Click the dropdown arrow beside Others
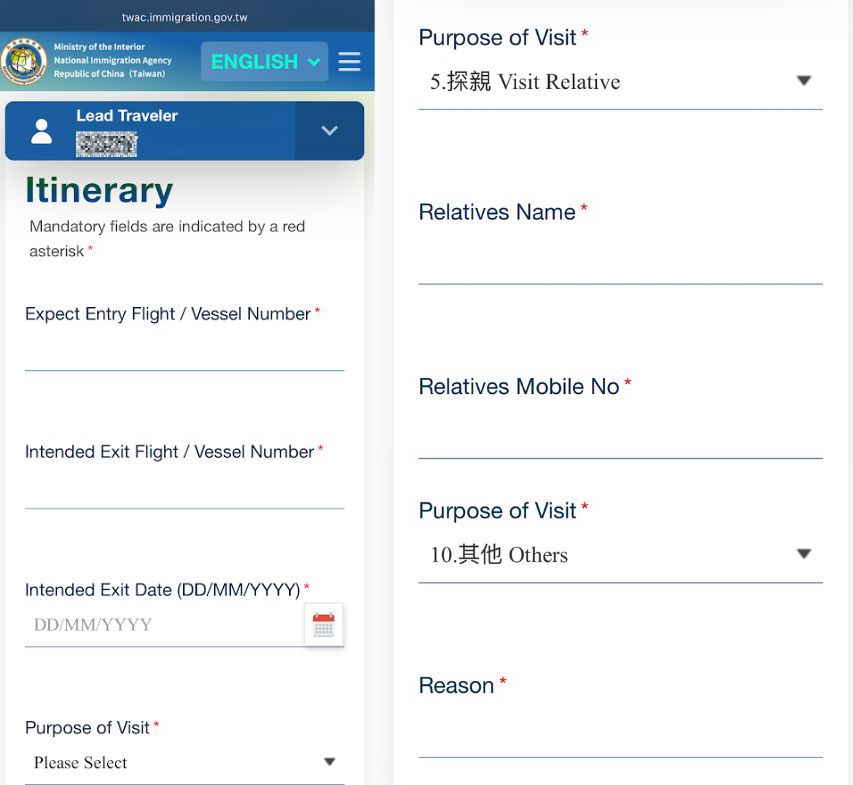 [x=804, y=554]
